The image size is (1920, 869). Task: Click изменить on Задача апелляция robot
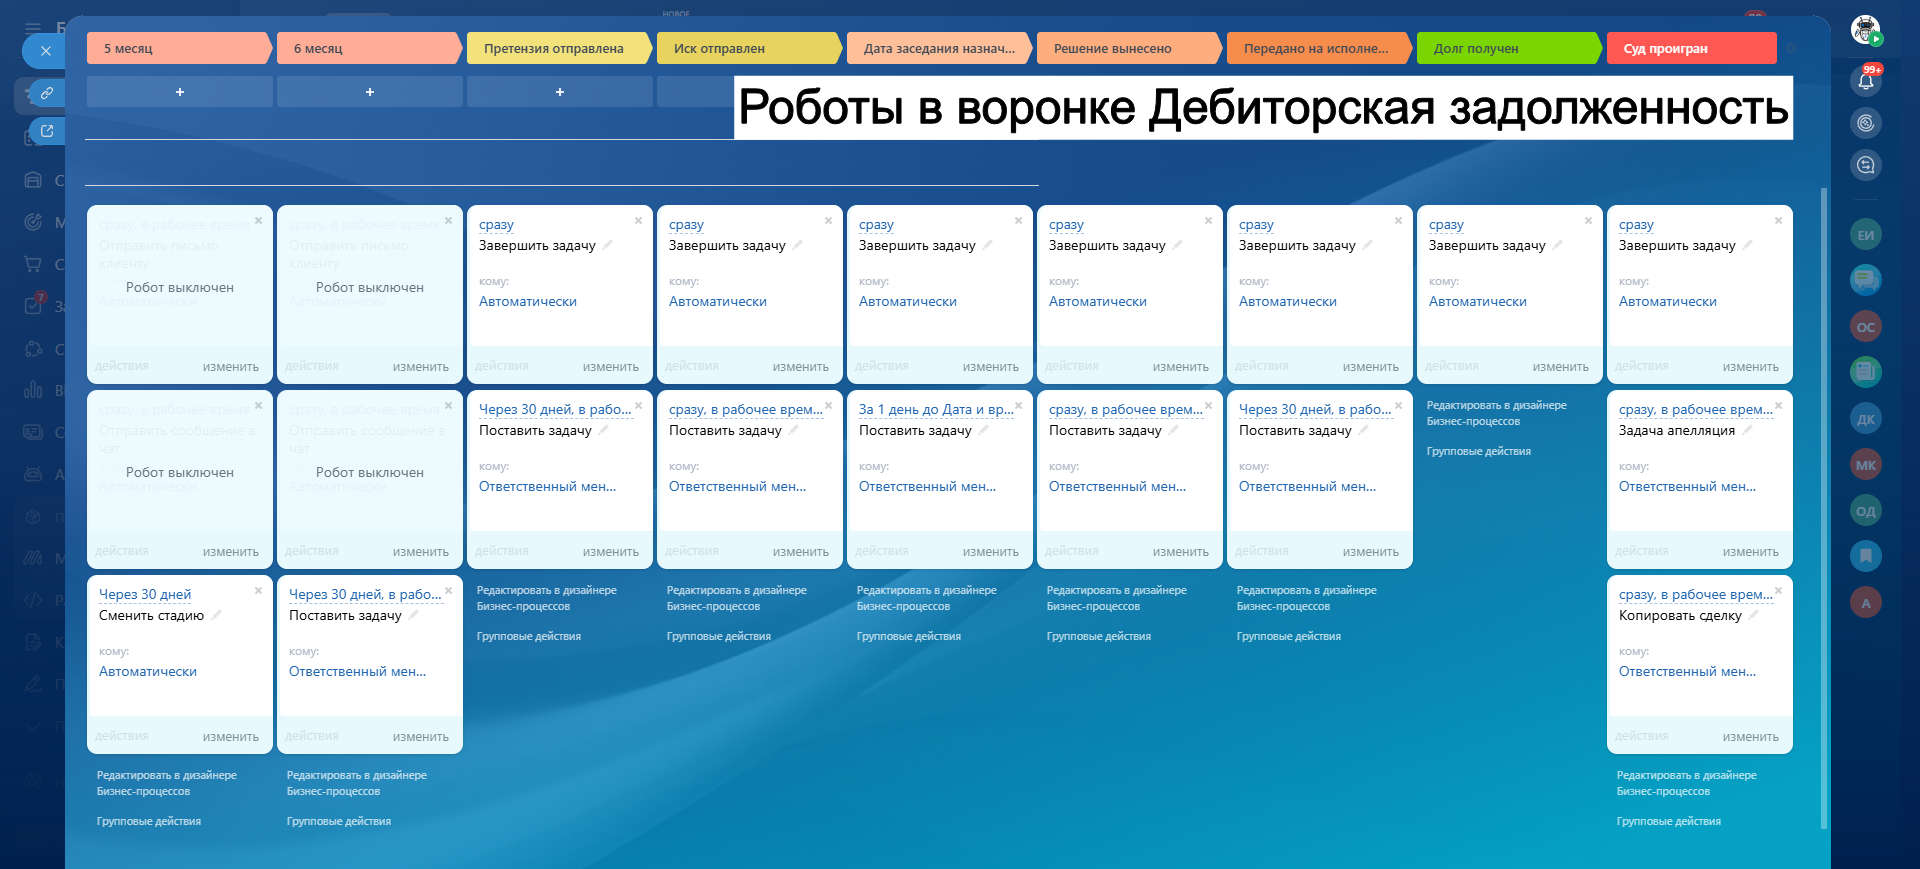[1750, 552]
